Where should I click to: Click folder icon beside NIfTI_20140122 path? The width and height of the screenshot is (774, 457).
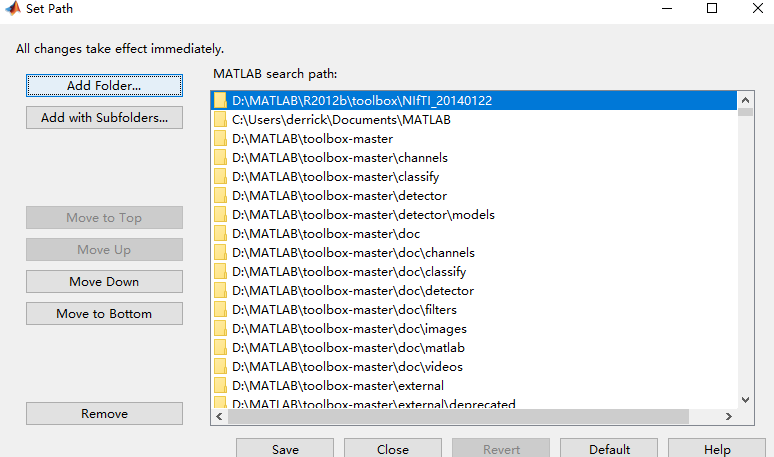220,101
